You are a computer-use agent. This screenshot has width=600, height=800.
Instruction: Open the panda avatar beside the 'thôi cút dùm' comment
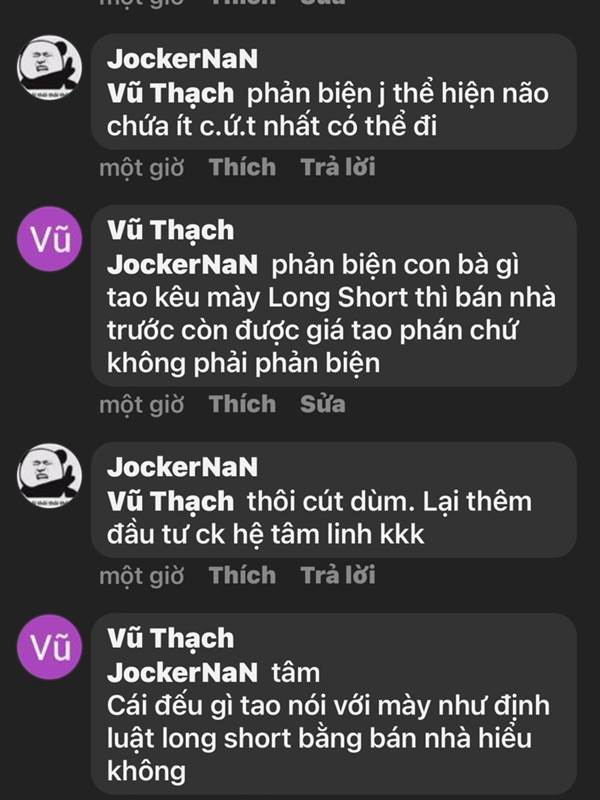[x=49, y=476]
